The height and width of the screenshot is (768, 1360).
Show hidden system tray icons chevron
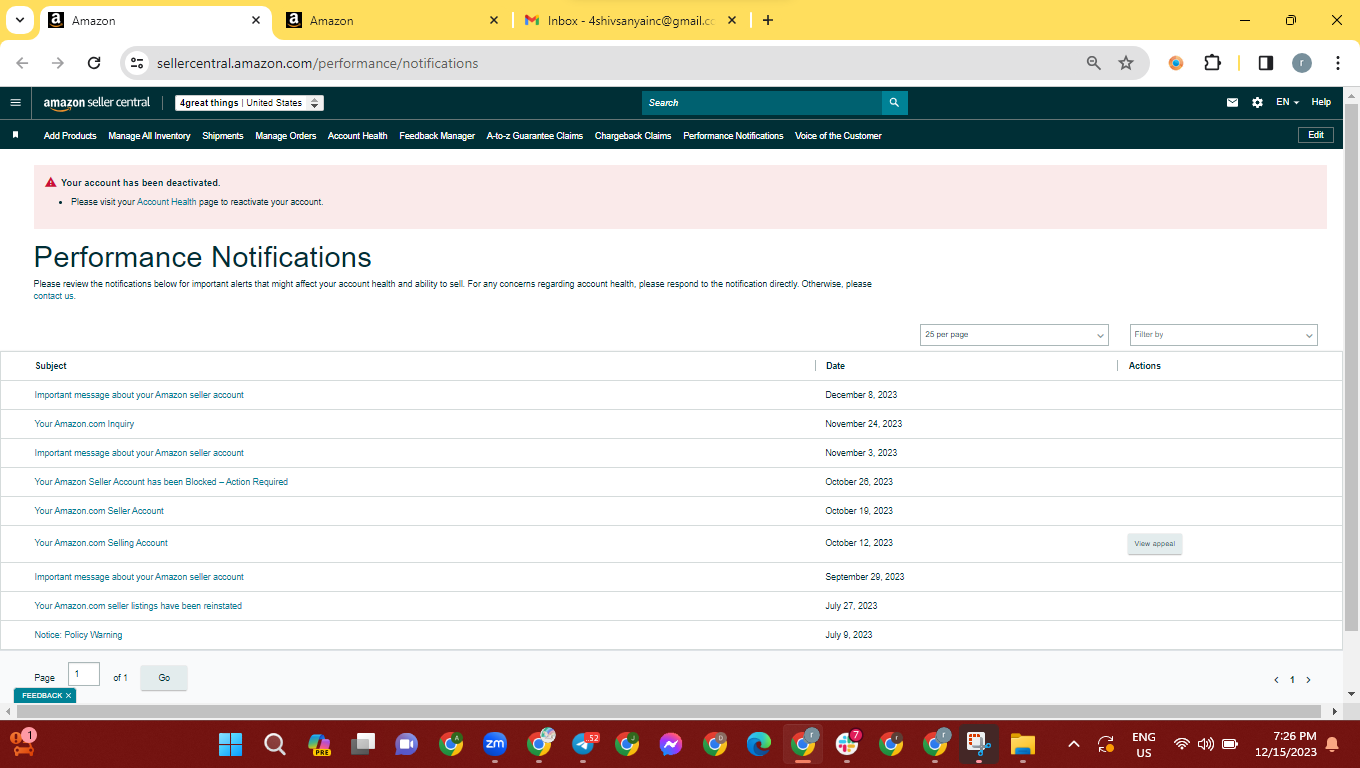(x=1074, y=744)
